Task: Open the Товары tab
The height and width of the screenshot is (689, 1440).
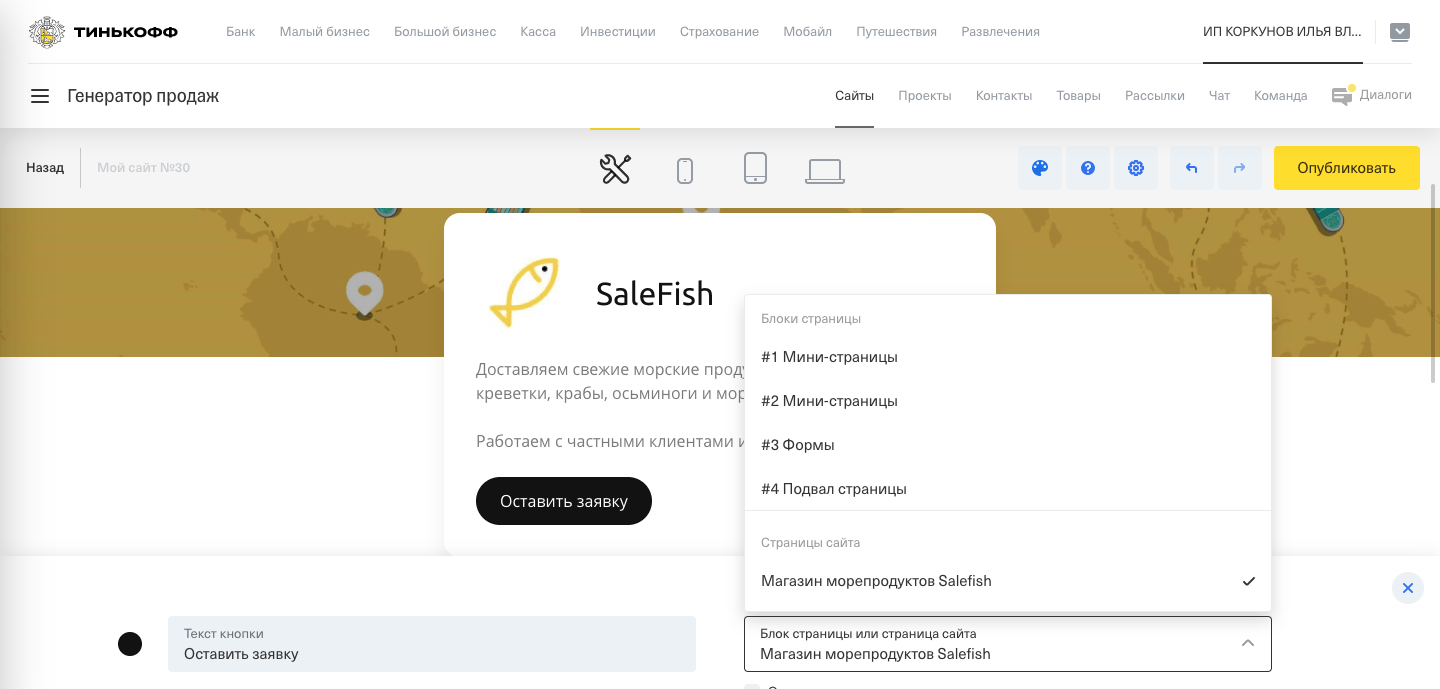Action: (1078, 96)
